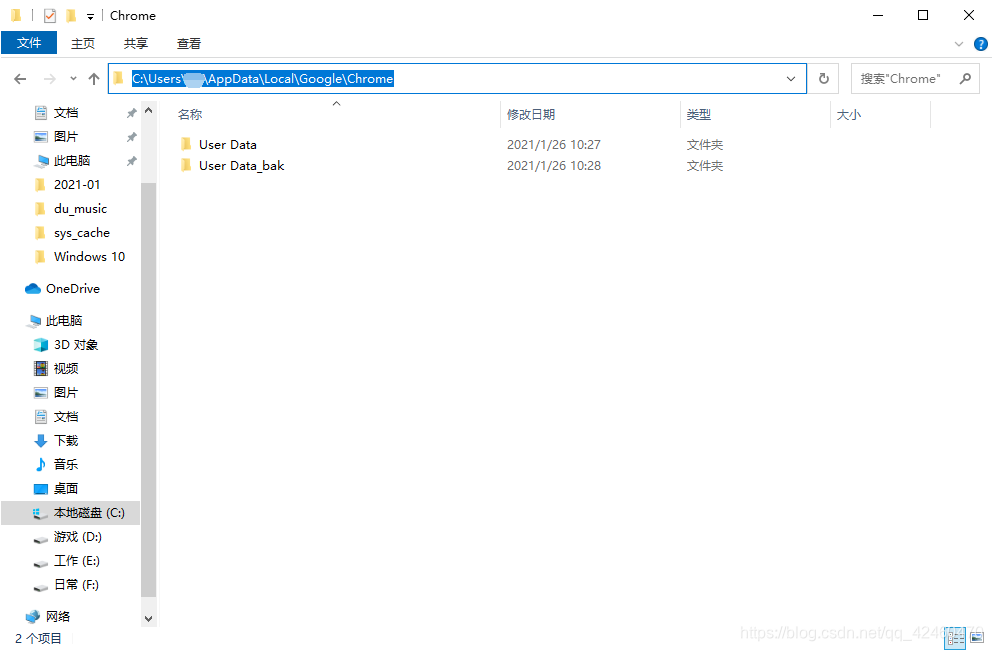Select 工作 (E:) drive
The width and height of the screenshot is (993, 651).
click(76, 560)
